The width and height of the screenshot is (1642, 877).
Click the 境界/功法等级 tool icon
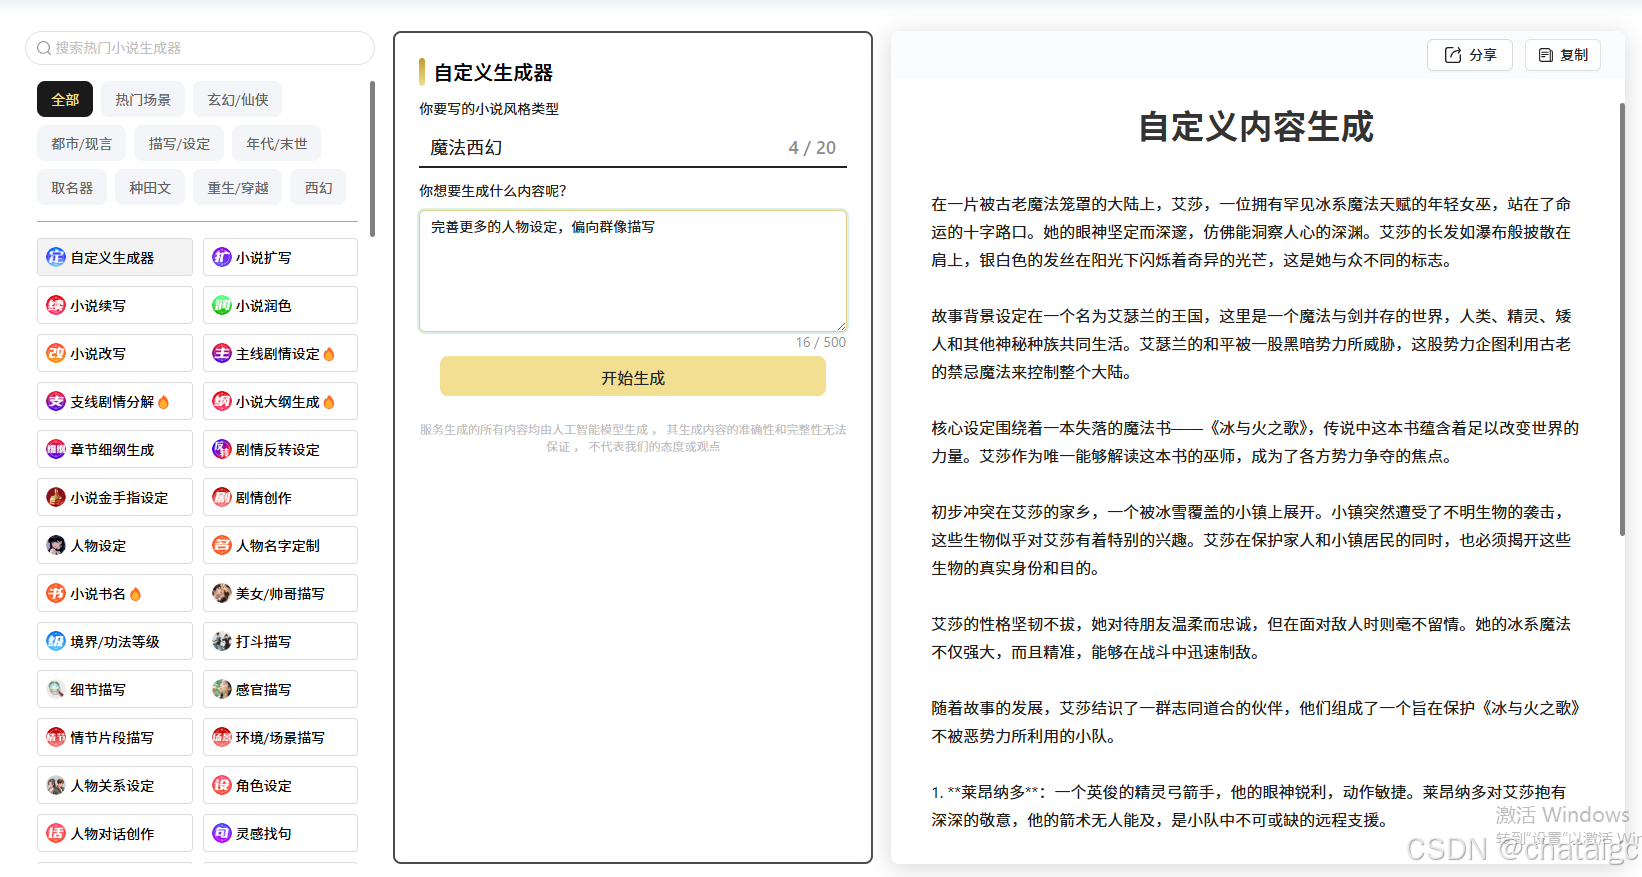[x=56, y=641]
